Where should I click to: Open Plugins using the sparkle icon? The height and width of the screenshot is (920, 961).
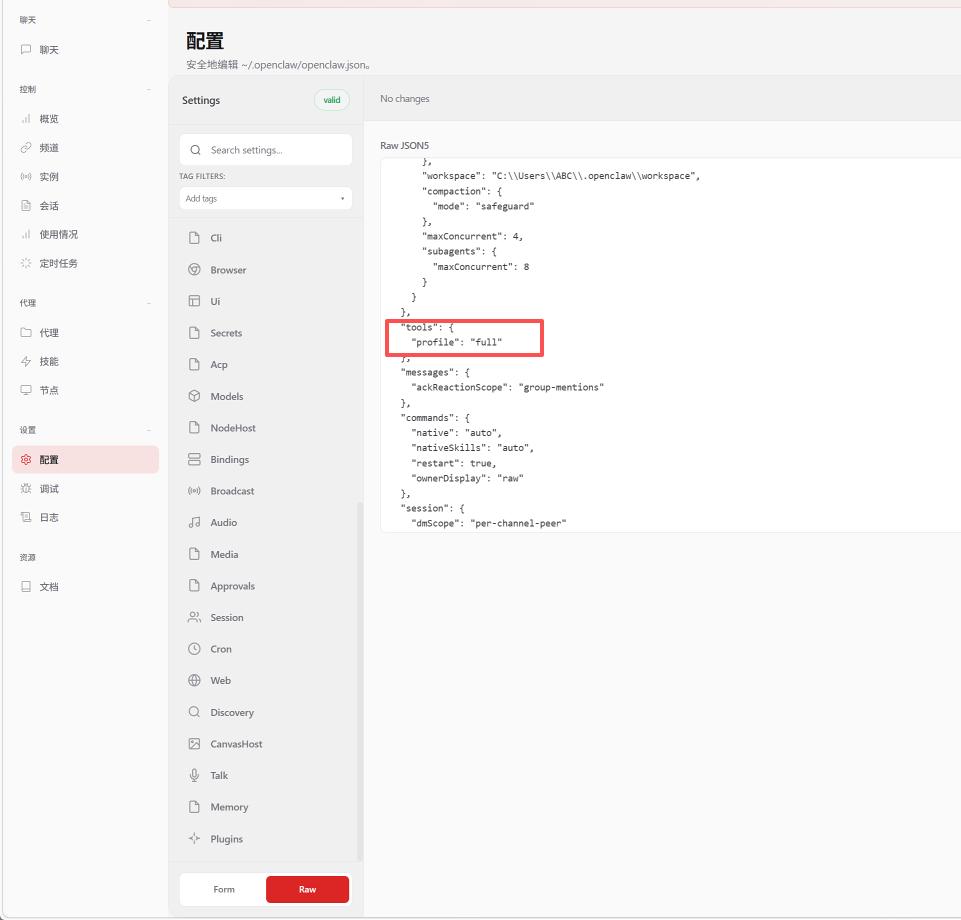(x=194, y=839)
